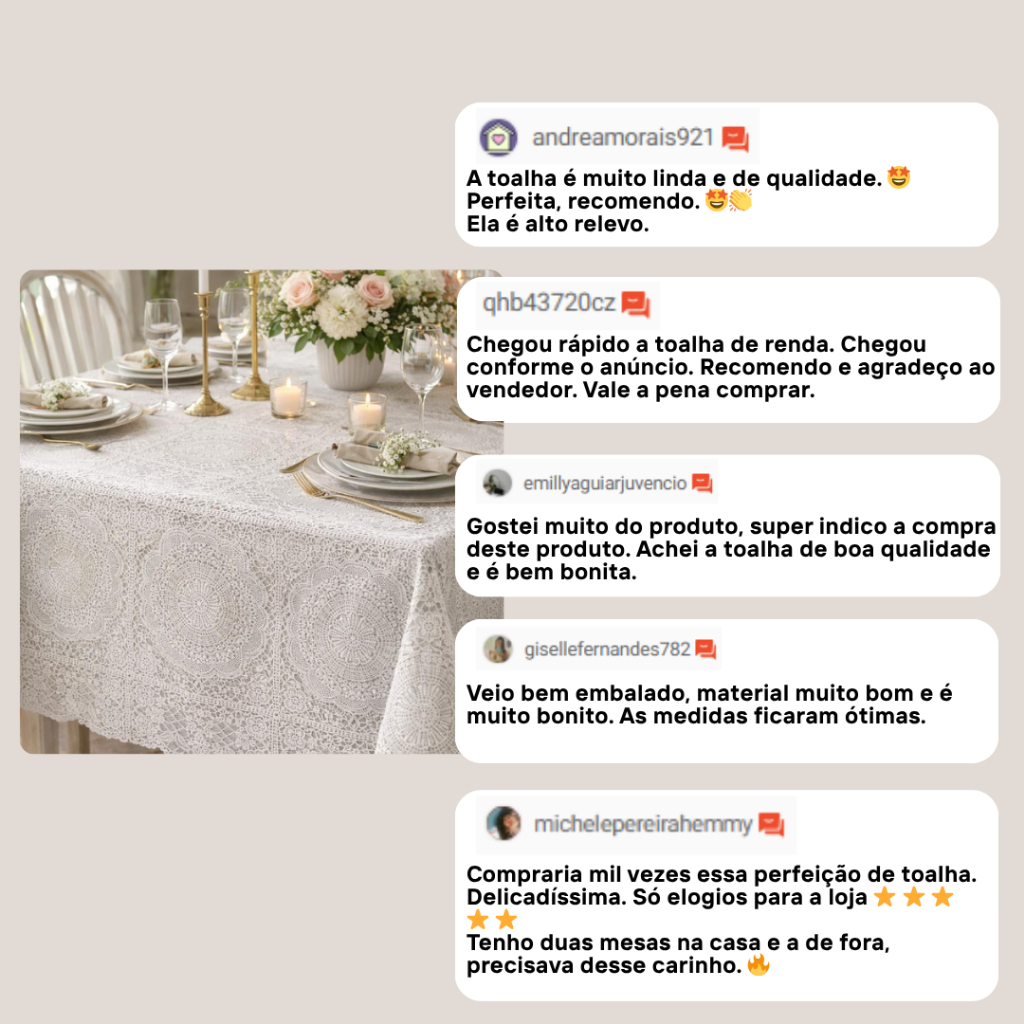Open username emillyaguiarjuvencio

[x=605, y=483]
